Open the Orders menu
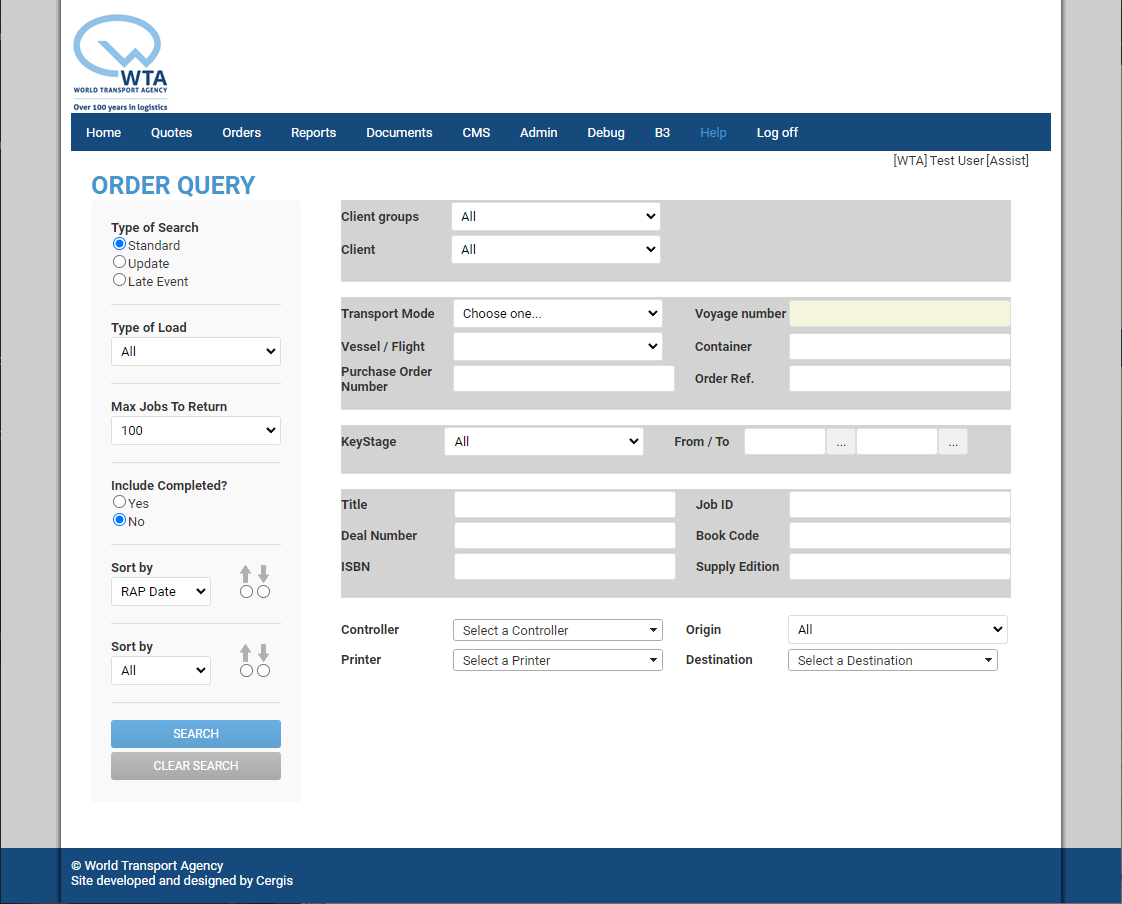Image resolution: width=1122 pixels, height=904 pixels. pos(241,133)
